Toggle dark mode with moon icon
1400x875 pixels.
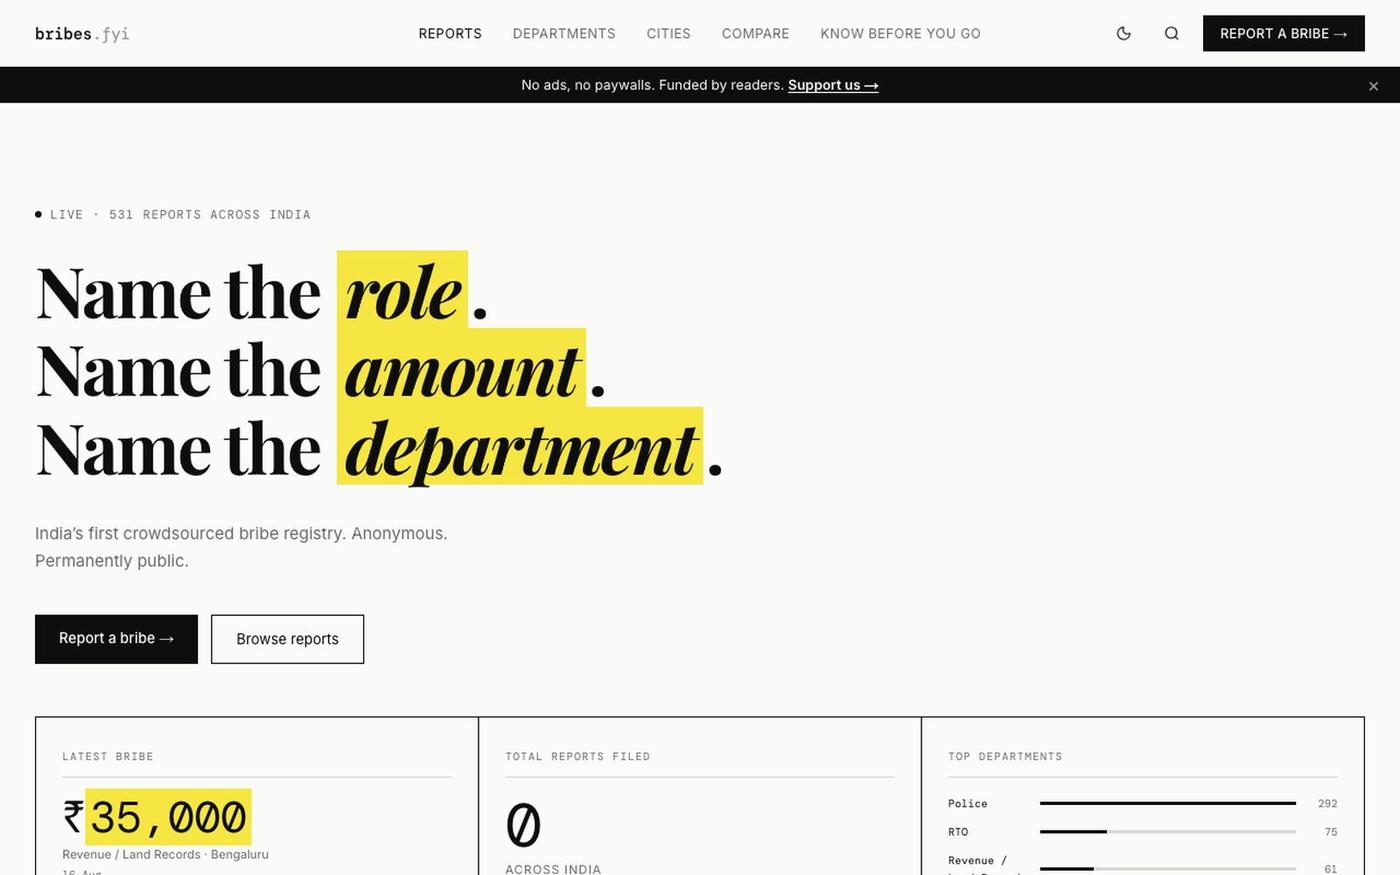click(x=1123, y=33)
